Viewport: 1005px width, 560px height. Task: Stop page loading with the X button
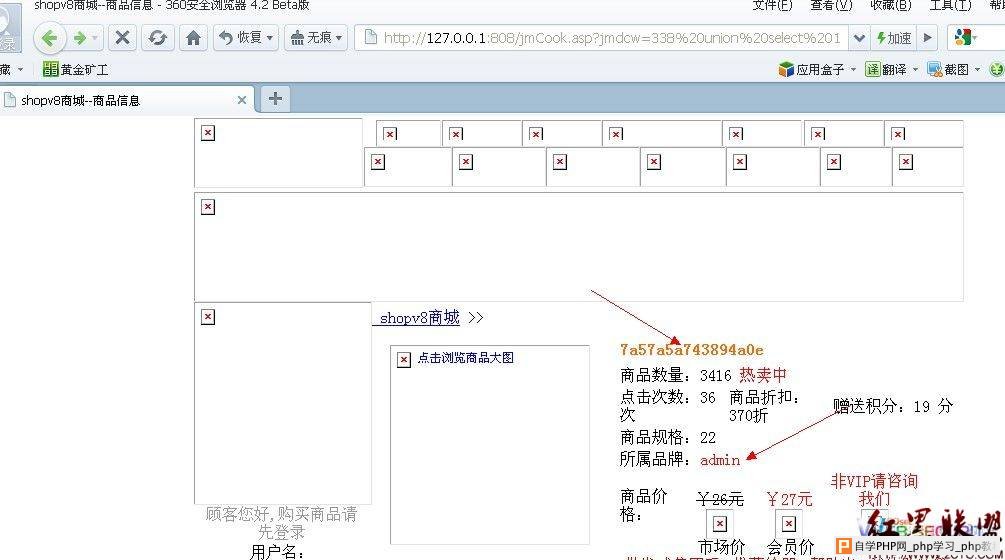point(122,38)
